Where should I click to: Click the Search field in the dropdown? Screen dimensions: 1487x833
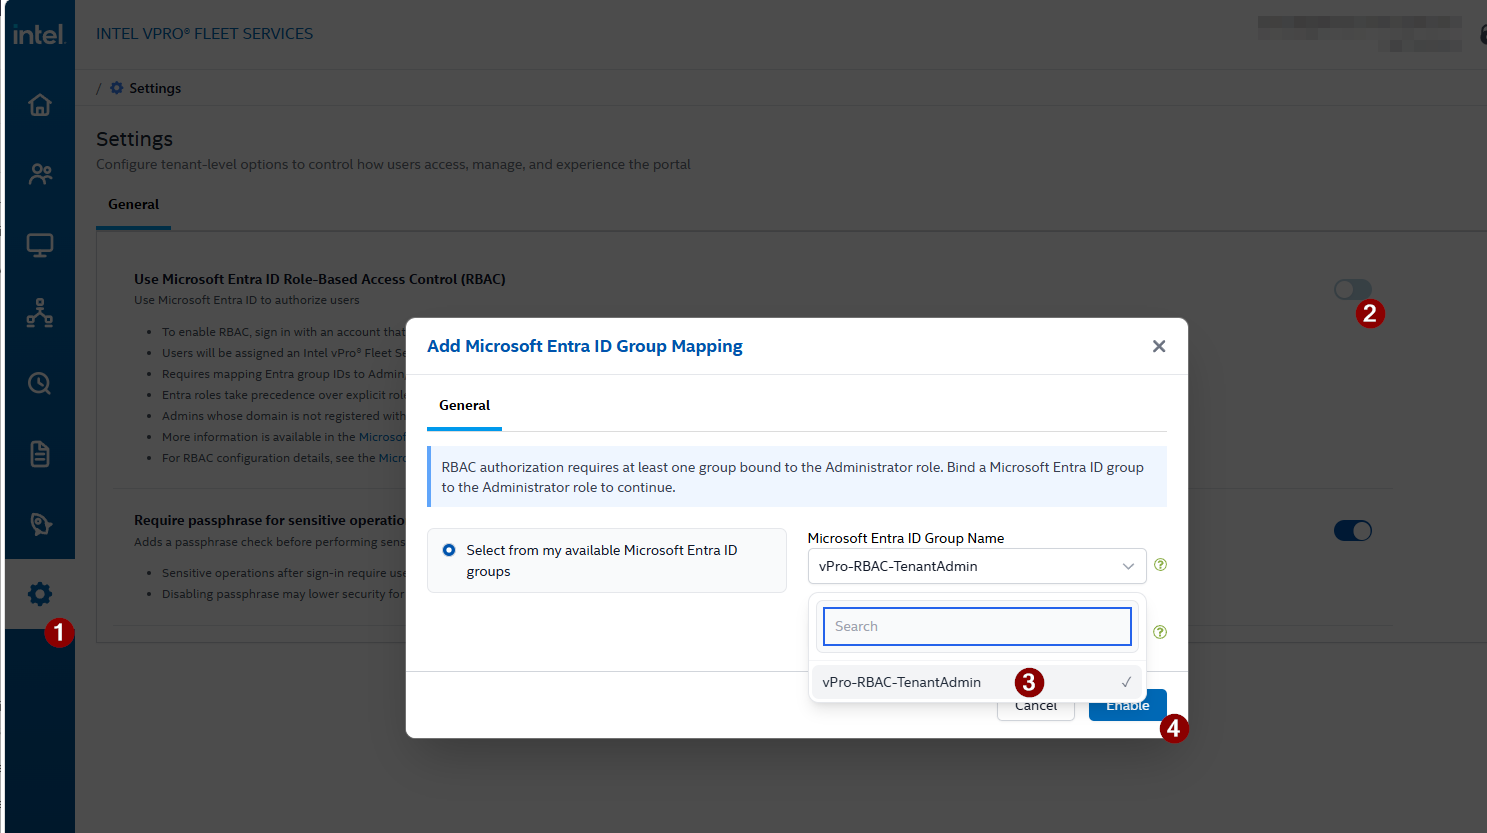tap(977, 626)
